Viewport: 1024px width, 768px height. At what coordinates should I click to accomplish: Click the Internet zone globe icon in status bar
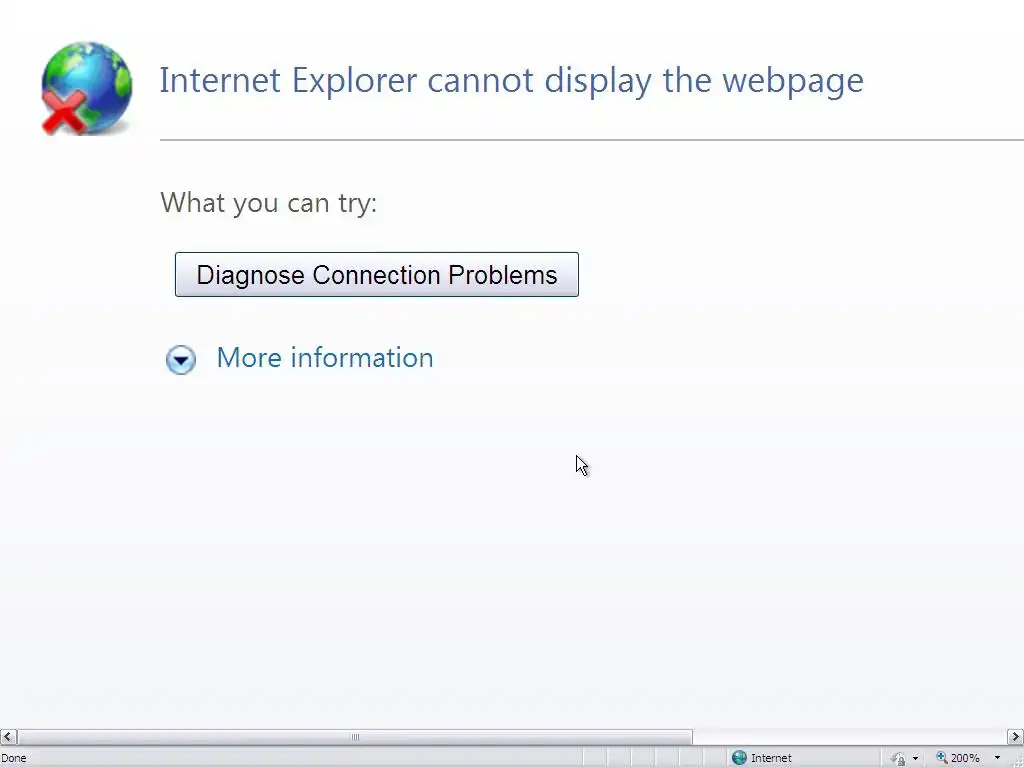click(x=739, y=758)
